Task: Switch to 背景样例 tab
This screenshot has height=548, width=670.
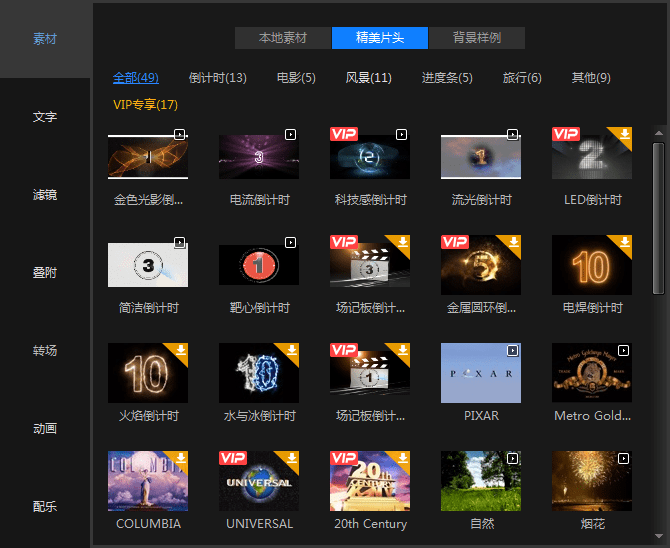Action: 477,38
